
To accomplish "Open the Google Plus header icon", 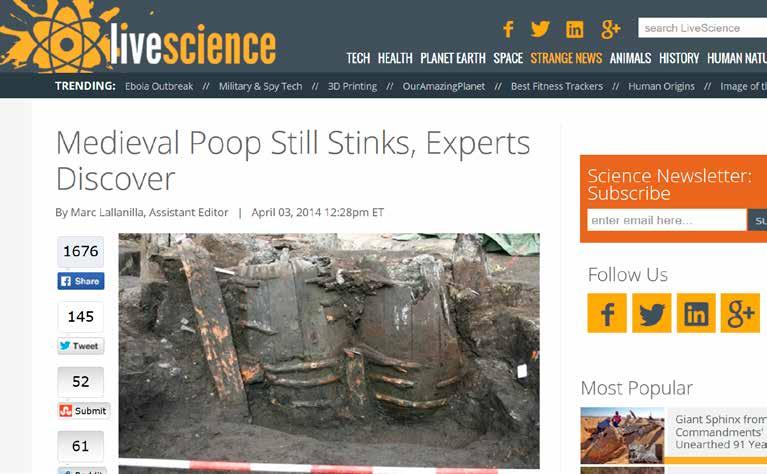I will point(610,29).
